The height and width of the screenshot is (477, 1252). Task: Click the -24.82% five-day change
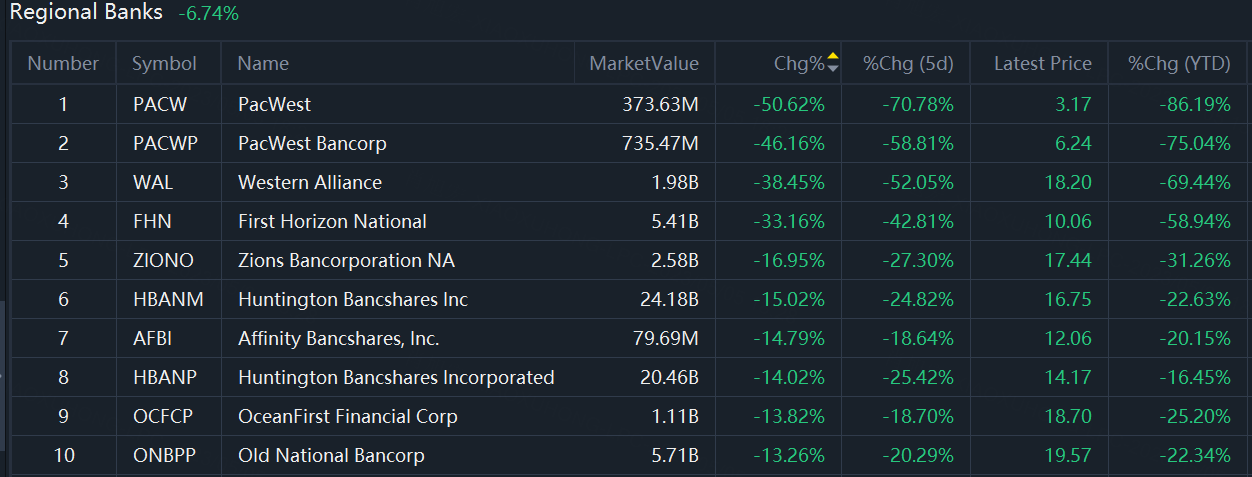(x=918, y=299)
